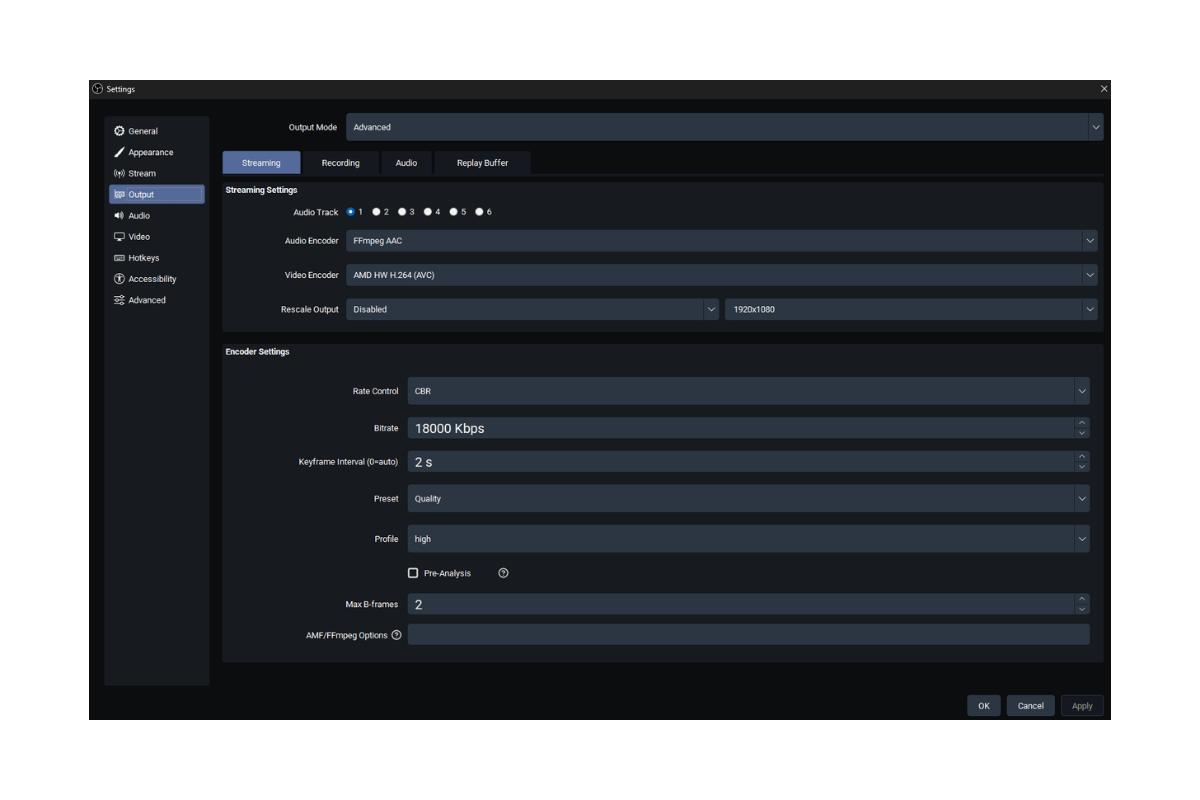
Task: Click the help icon beside AMF/FFmpeg Options
Action: (396, 635)
